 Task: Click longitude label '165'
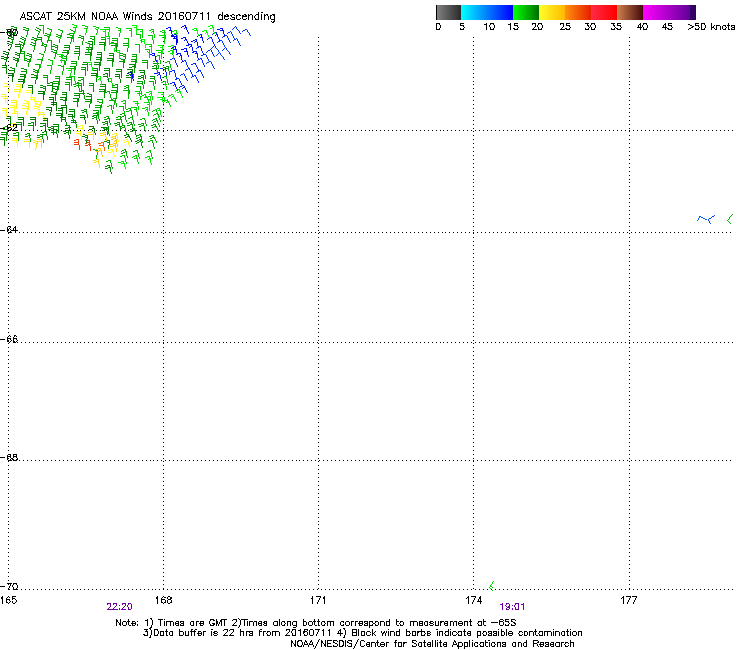point(8,600)
